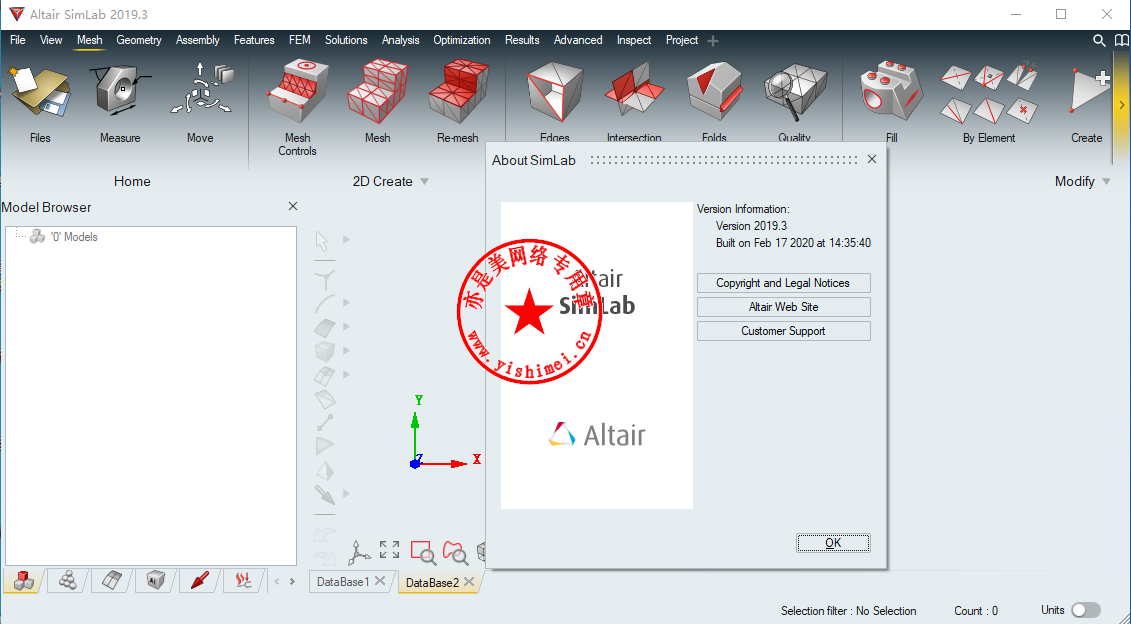Switch to the Analysis ribbon tab

click(400, 40)
